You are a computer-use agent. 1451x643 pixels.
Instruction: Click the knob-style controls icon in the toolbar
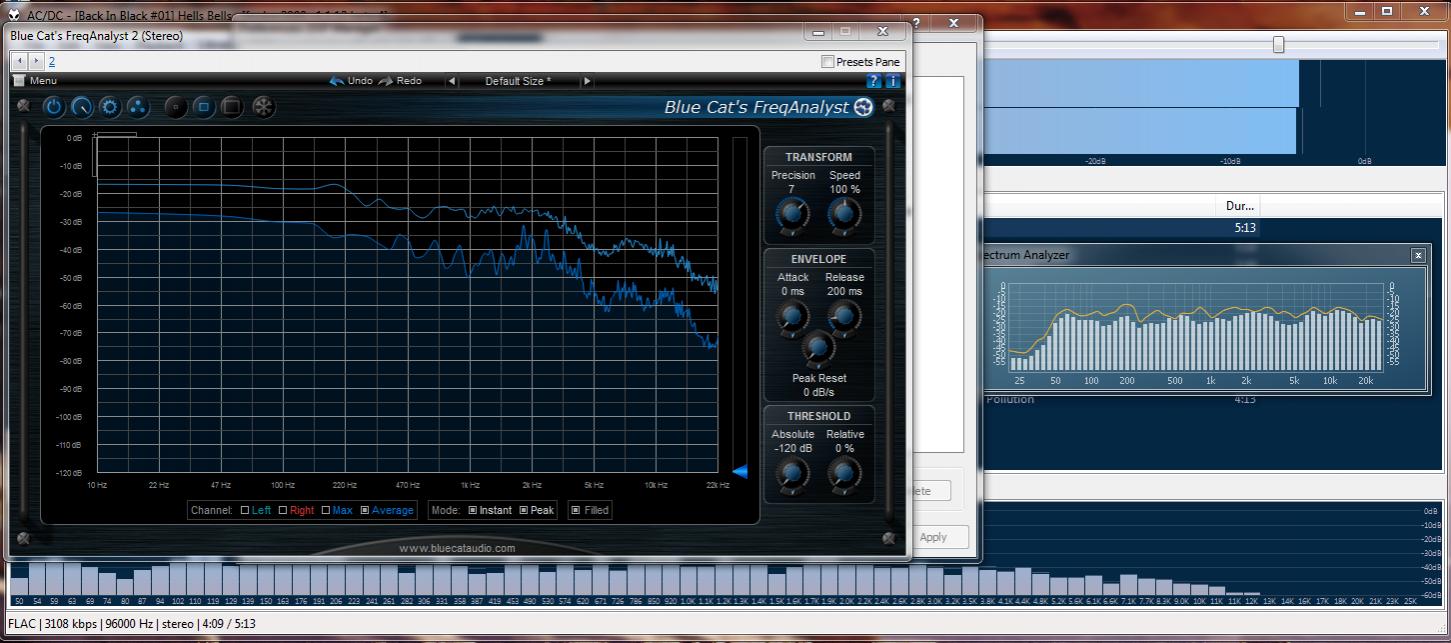[82, 106]
